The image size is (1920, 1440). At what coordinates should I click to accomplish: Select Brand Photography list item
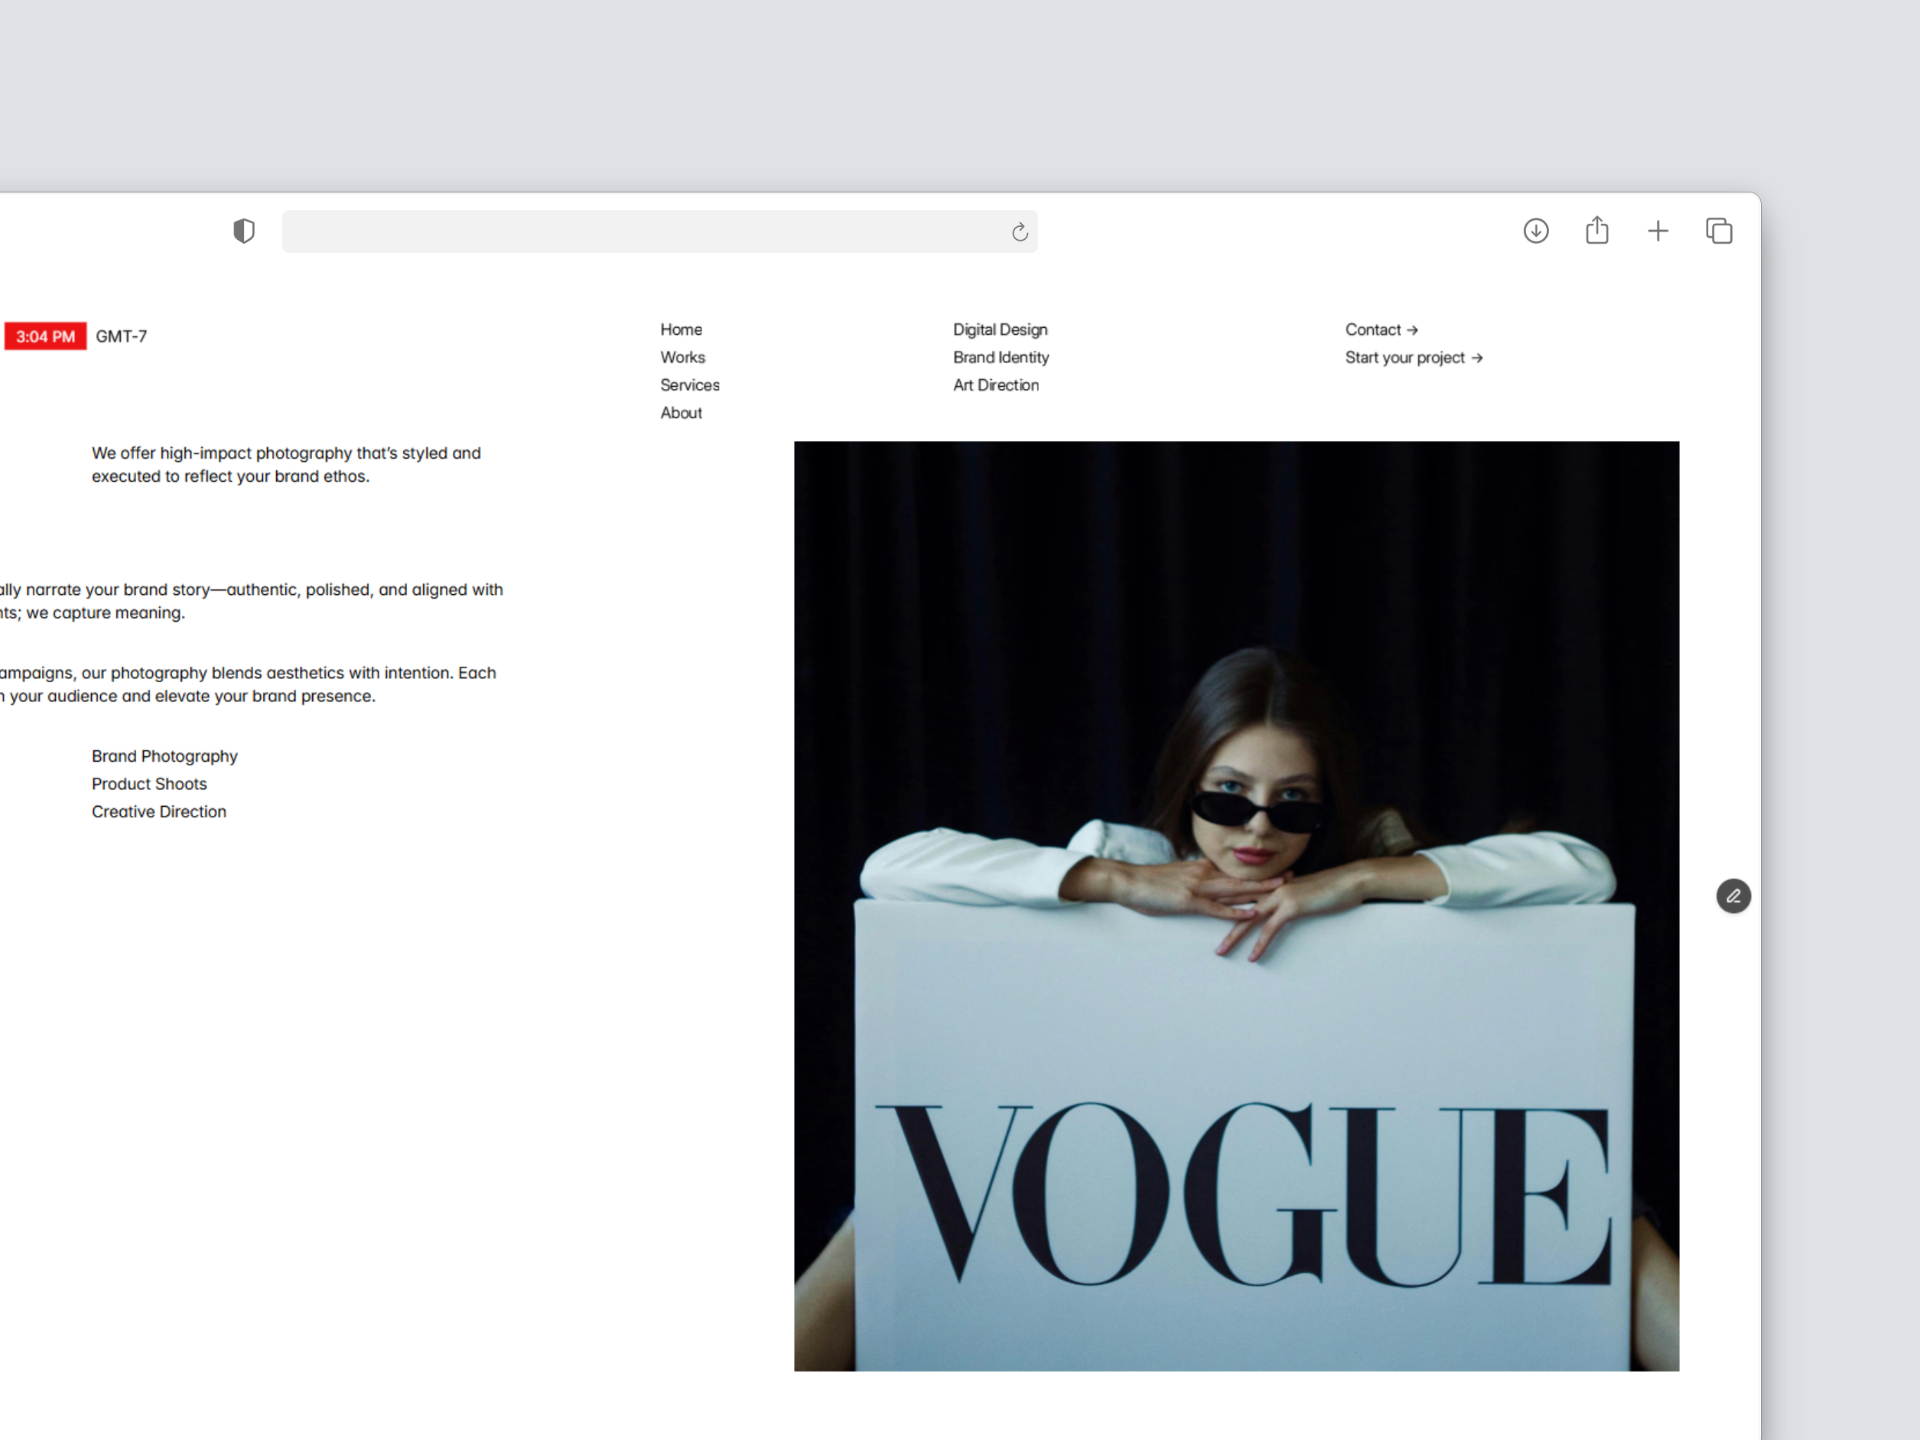pyautogui.click(x=165, y=756)
